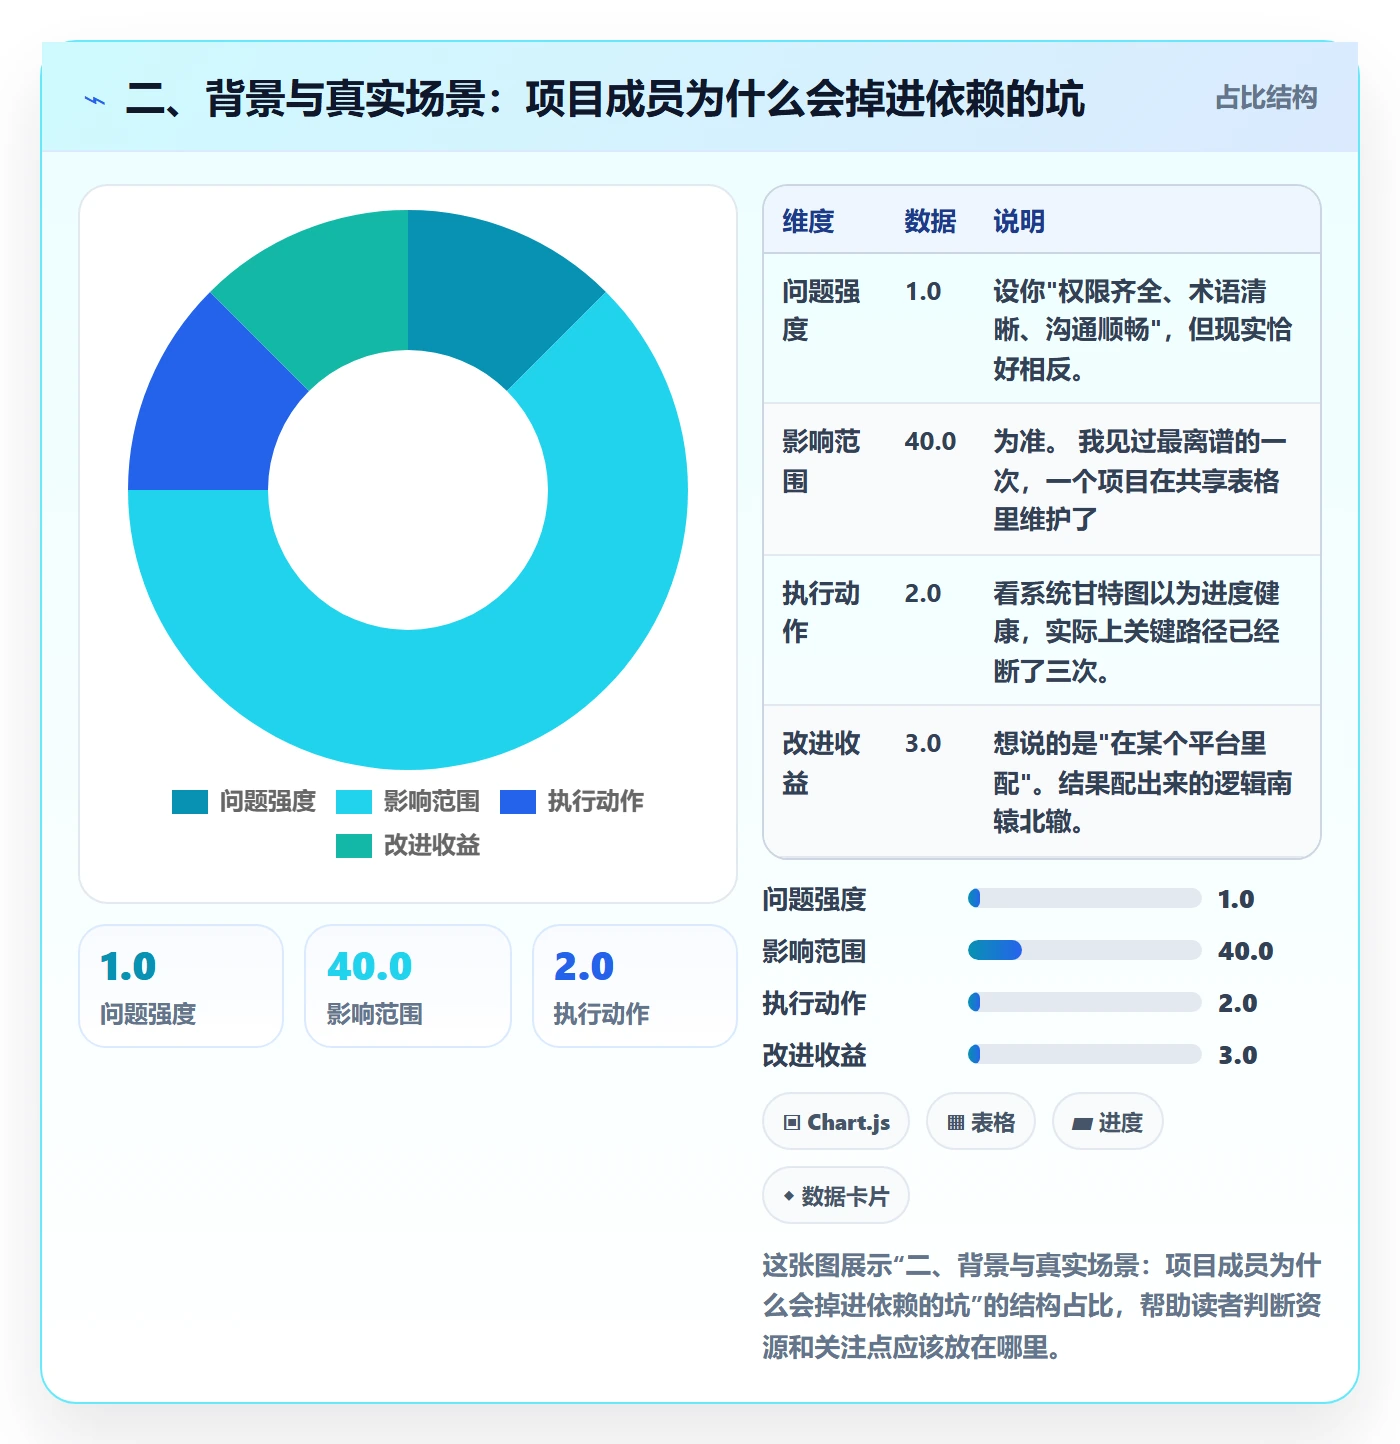Click the 数据 column header
This screenshot has height=1444, width=1400.
point(930,221)
